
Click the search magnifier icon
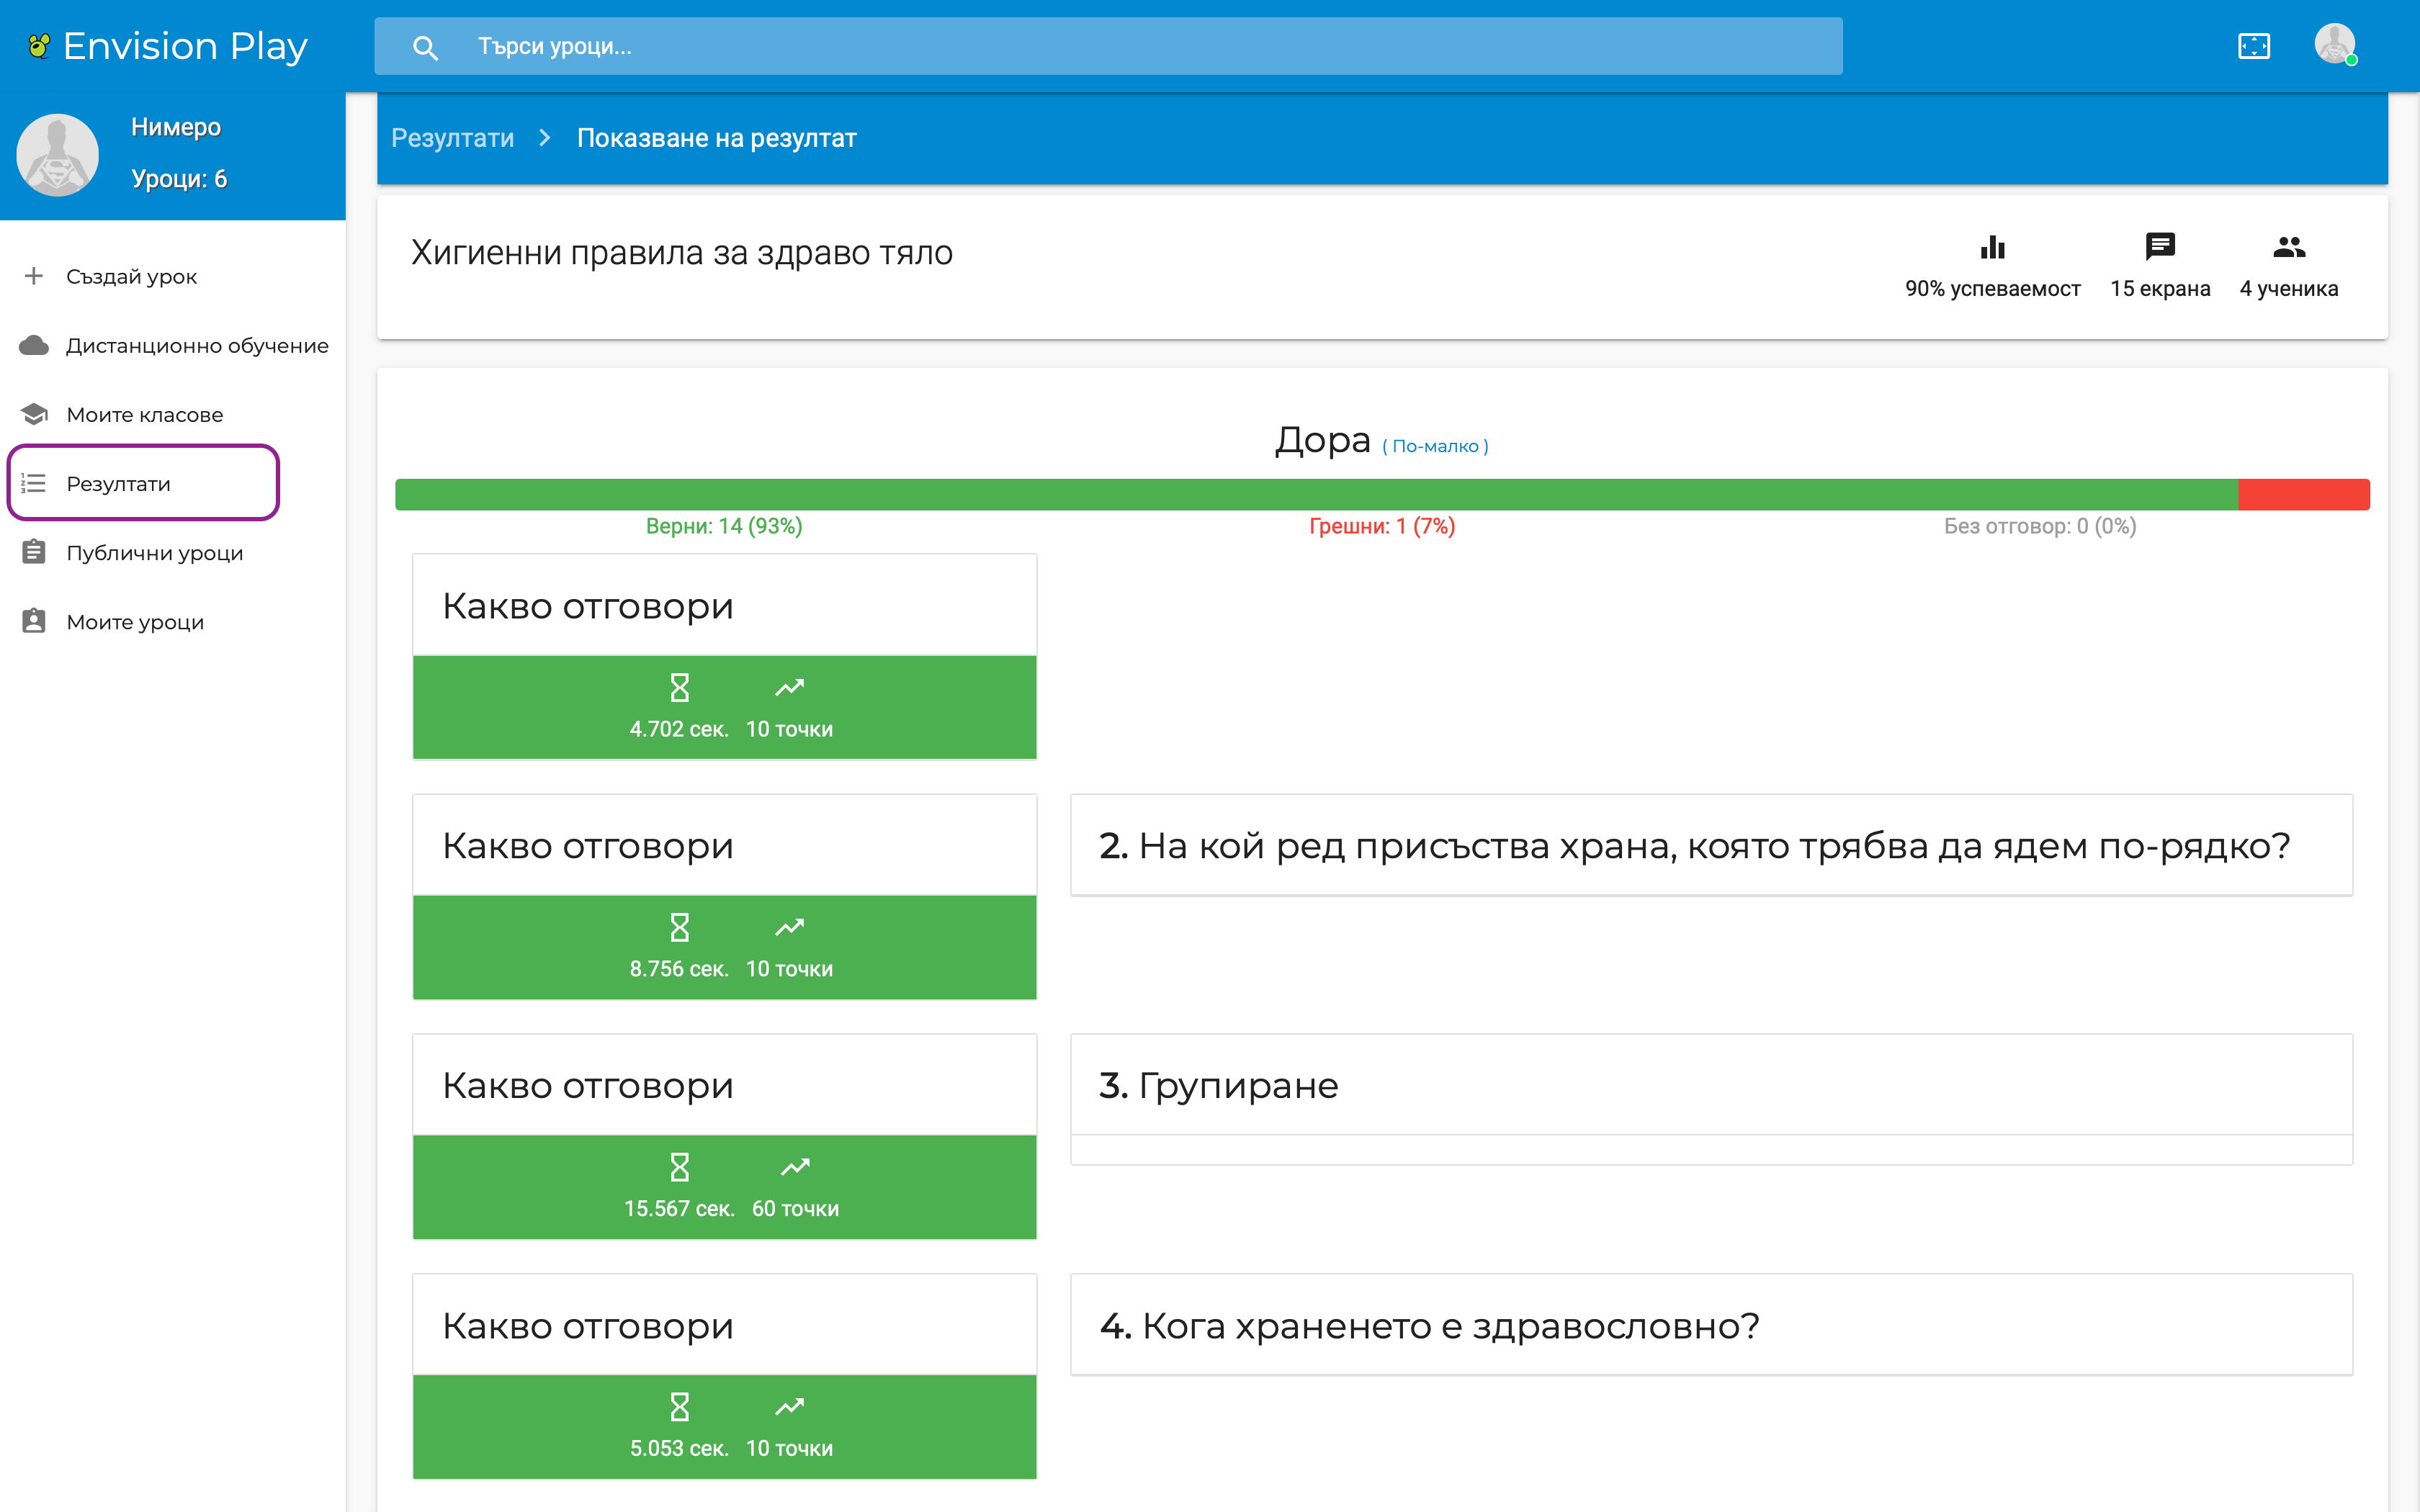[425, 47]
